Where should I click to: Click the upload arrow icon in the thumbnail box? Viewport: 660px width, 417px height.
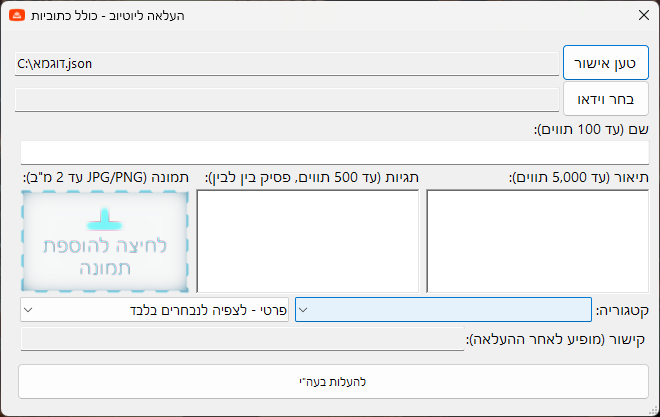(104, 217)
